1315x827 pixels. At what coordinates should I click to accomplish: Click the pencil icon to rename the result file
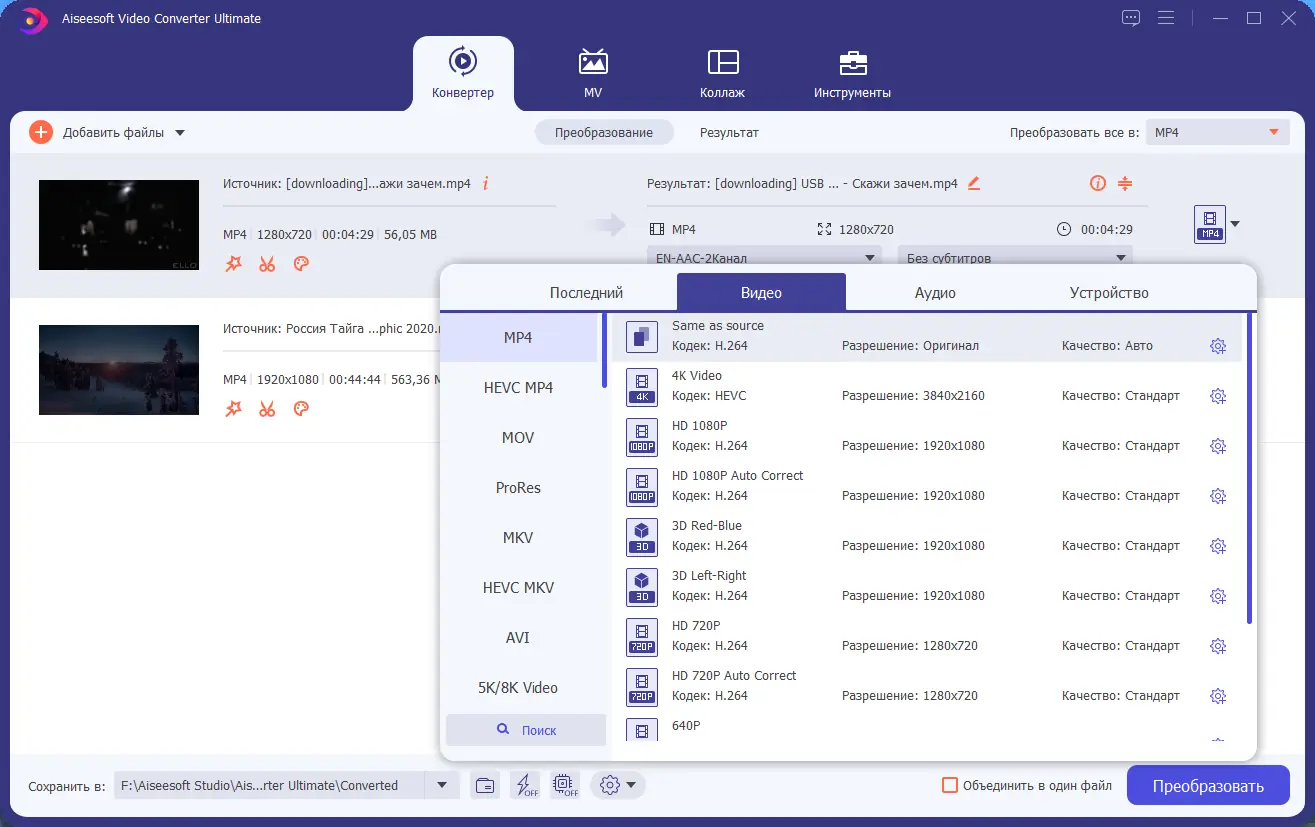click(974, 183)
